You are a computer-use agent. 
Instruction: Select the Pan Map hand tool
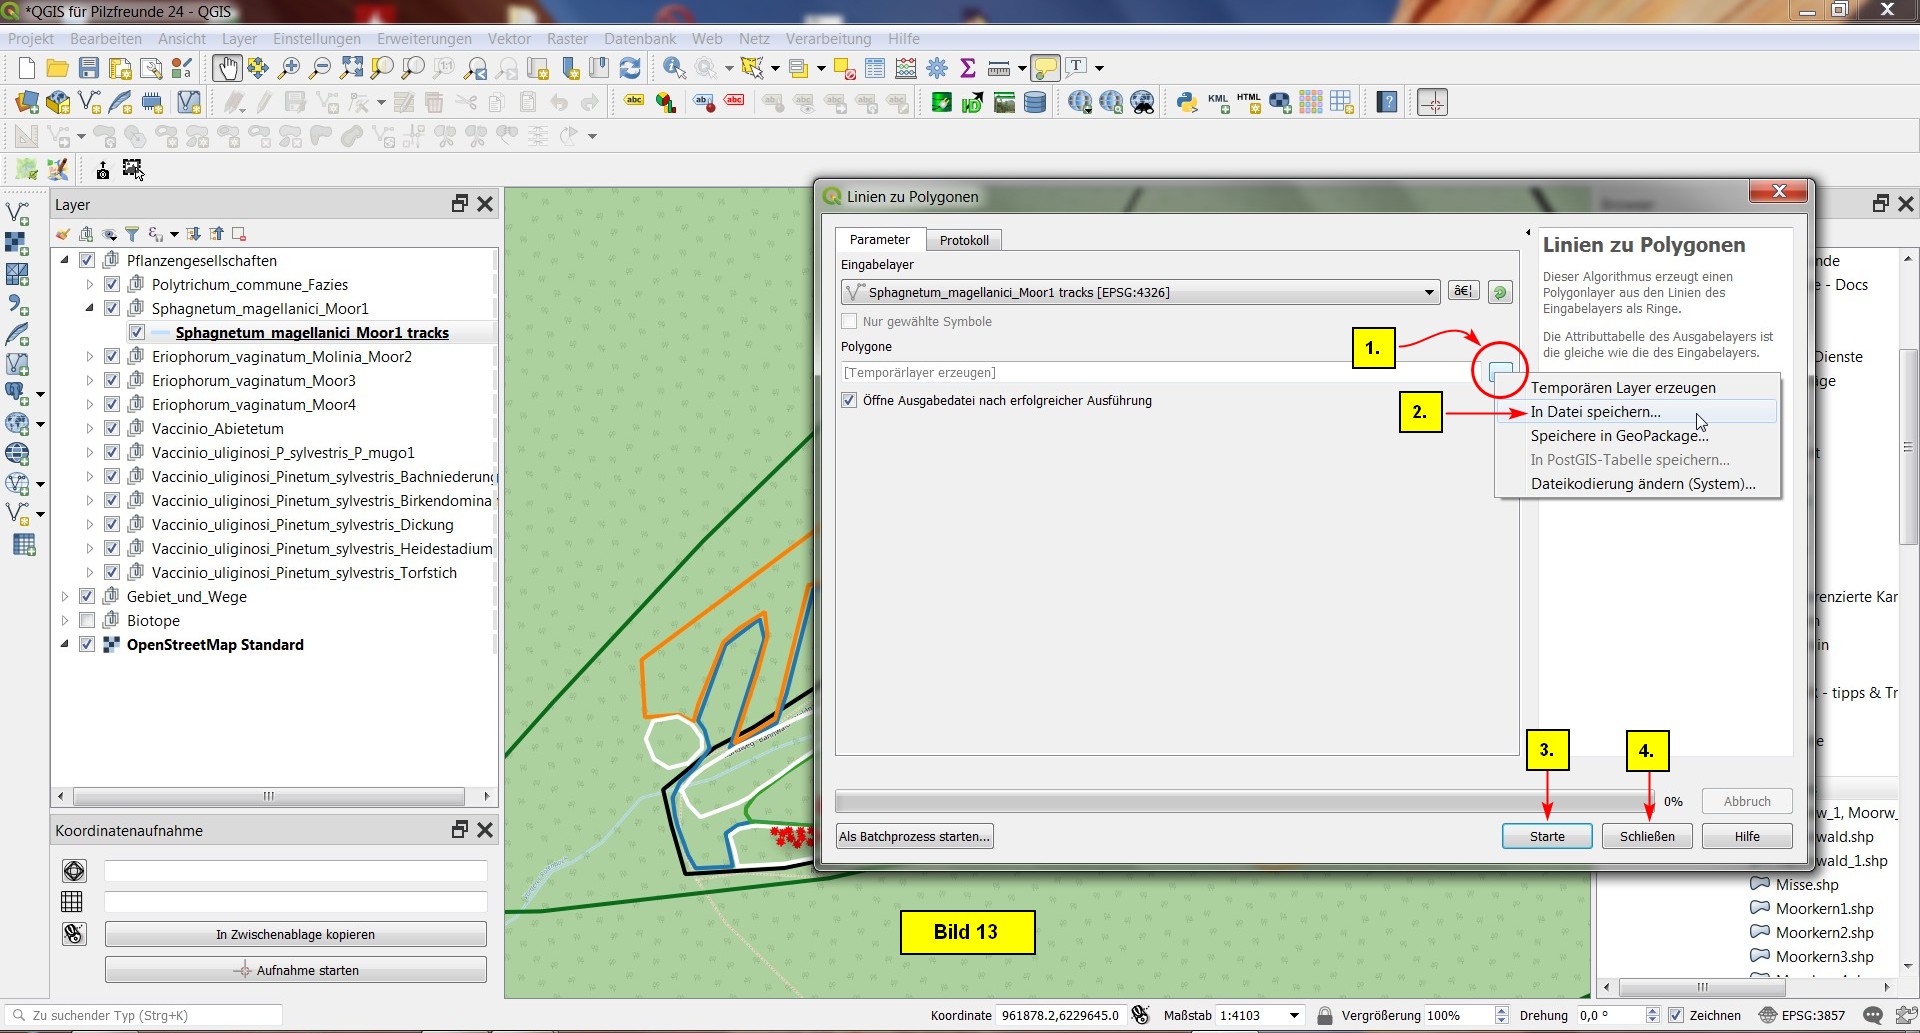[227, 68]
